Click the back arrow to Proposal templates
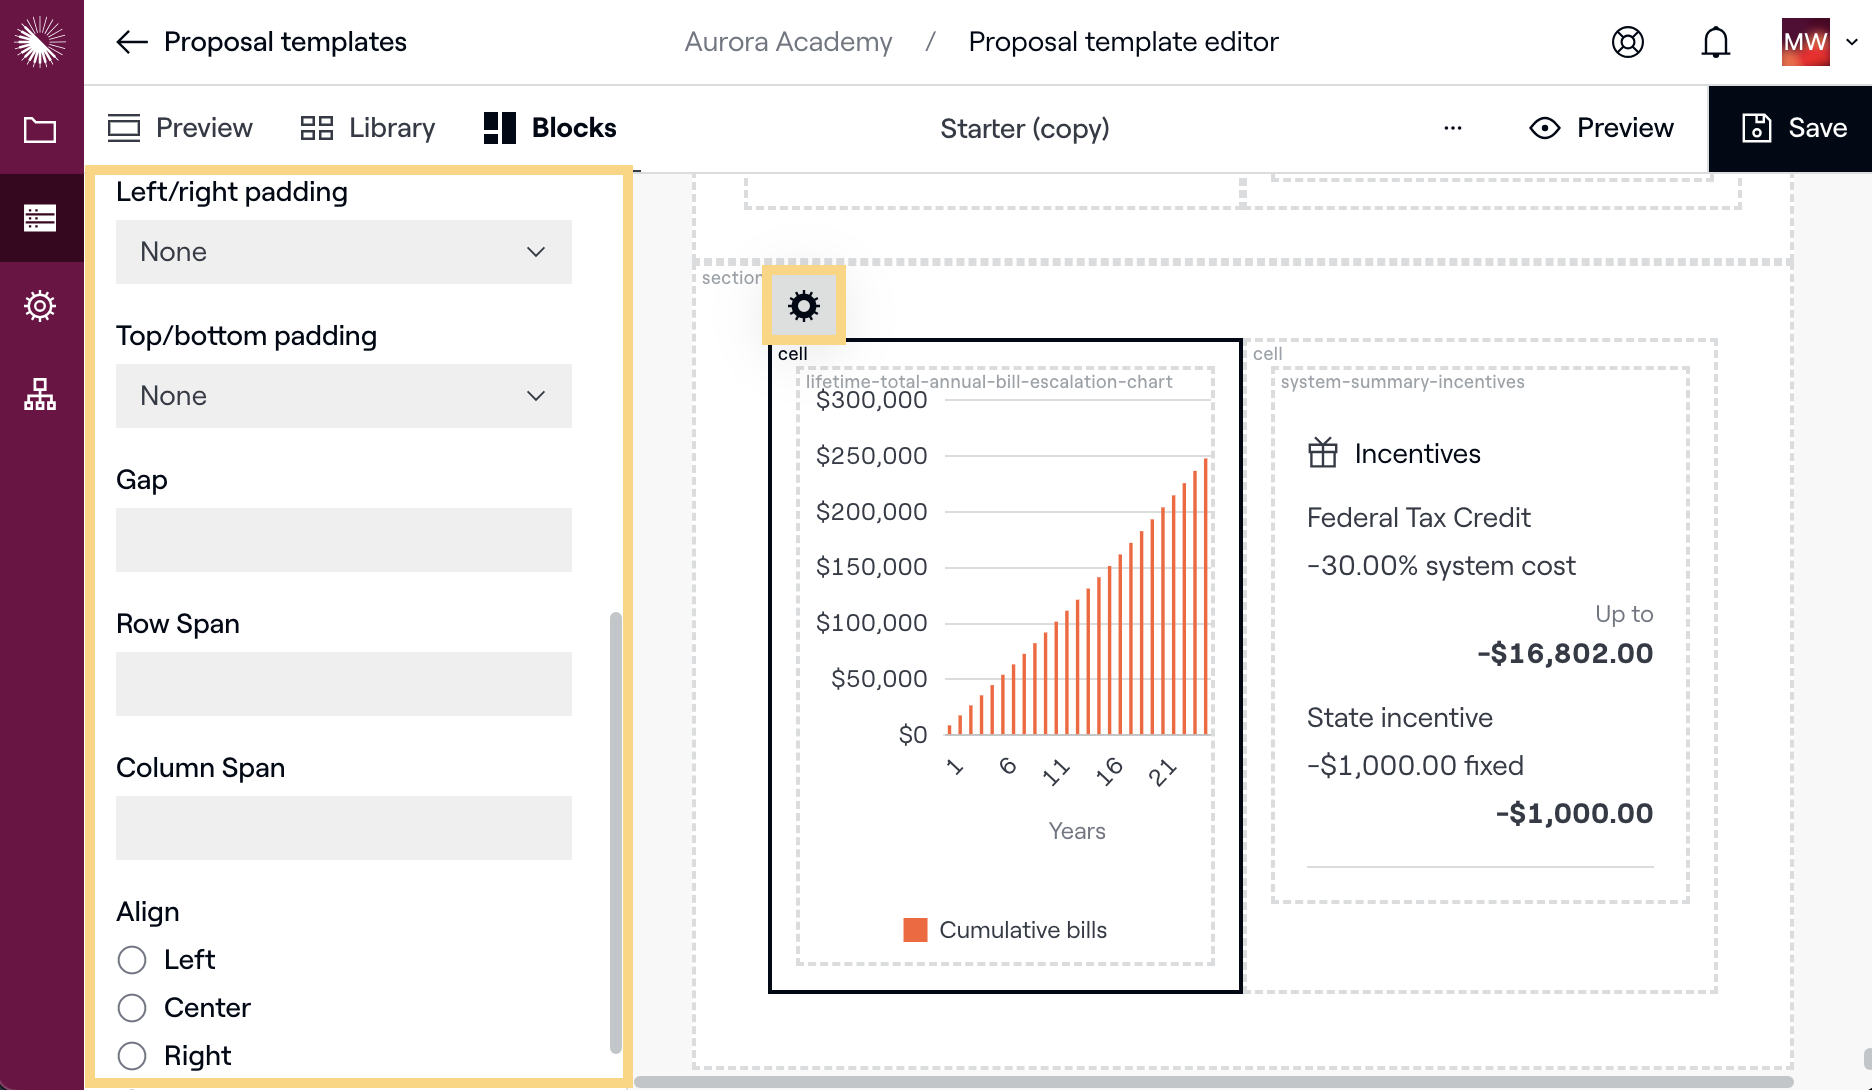The height and width of the screenshot is (1090, 1872). (132, 42)
